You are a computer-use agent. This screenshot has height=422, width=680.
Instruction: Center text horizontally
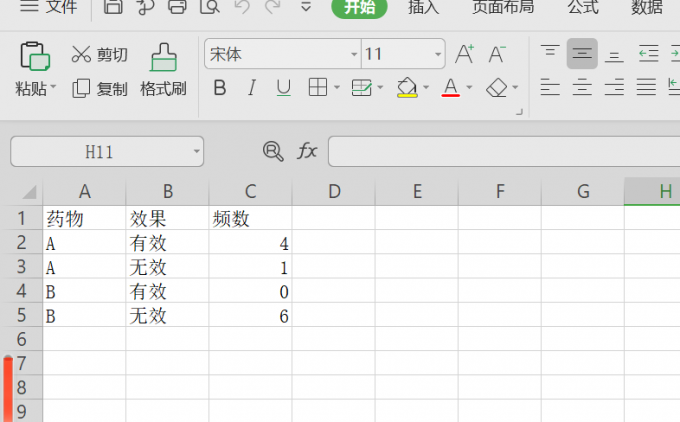[x=582, y=87]
